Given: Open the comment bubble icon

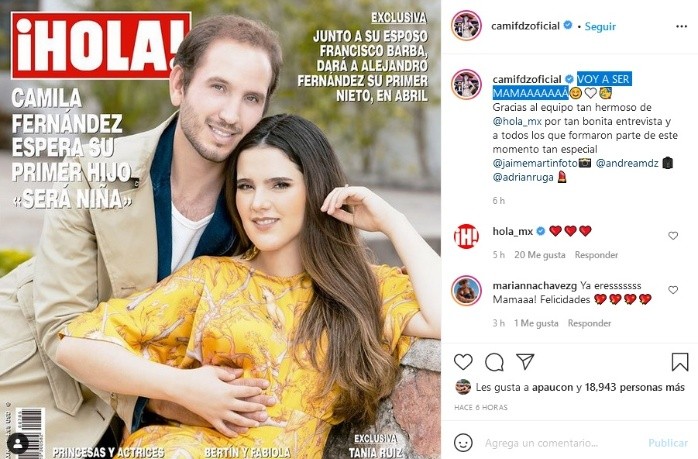Looking at the screenshot, I should pos(494,362).
